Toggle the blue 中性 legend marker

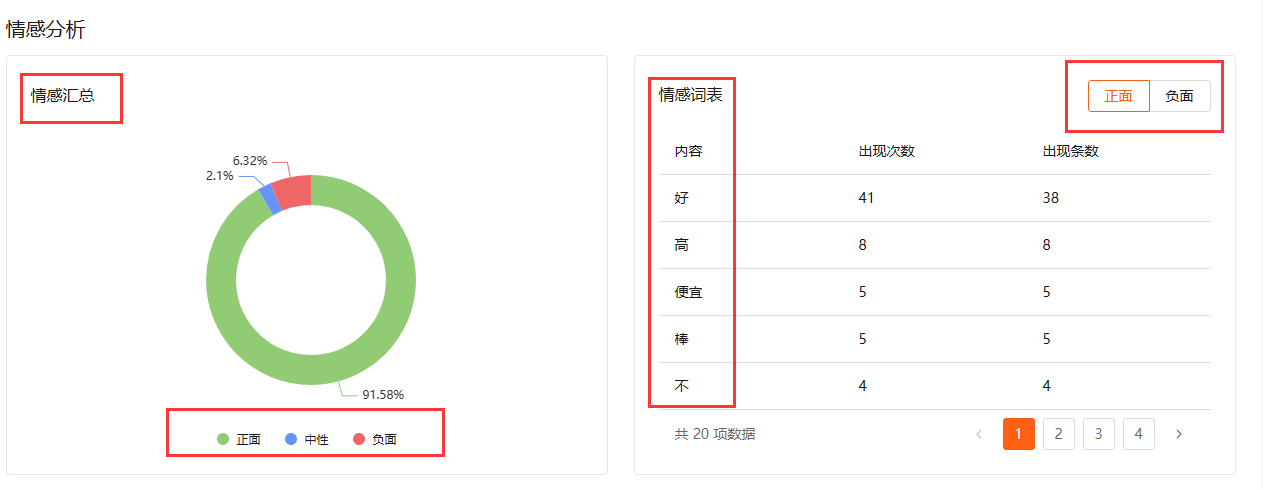(291, 439)
